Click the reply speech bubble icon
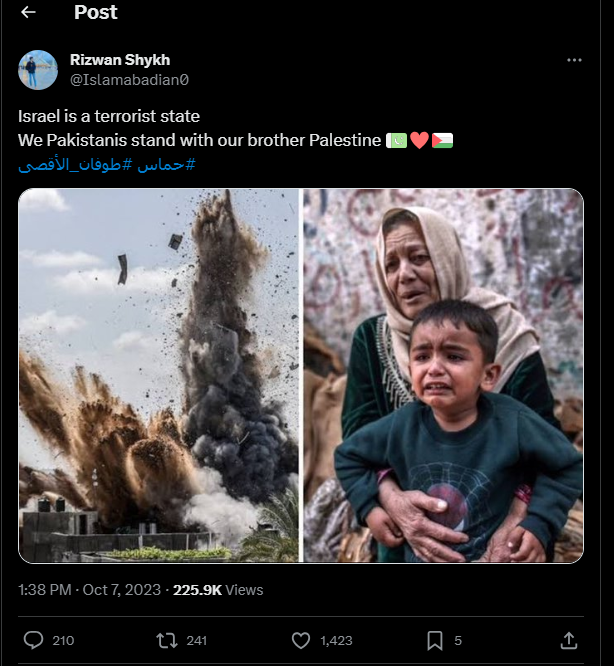Screen dimensions: 614x666 (x=33, y=640)
